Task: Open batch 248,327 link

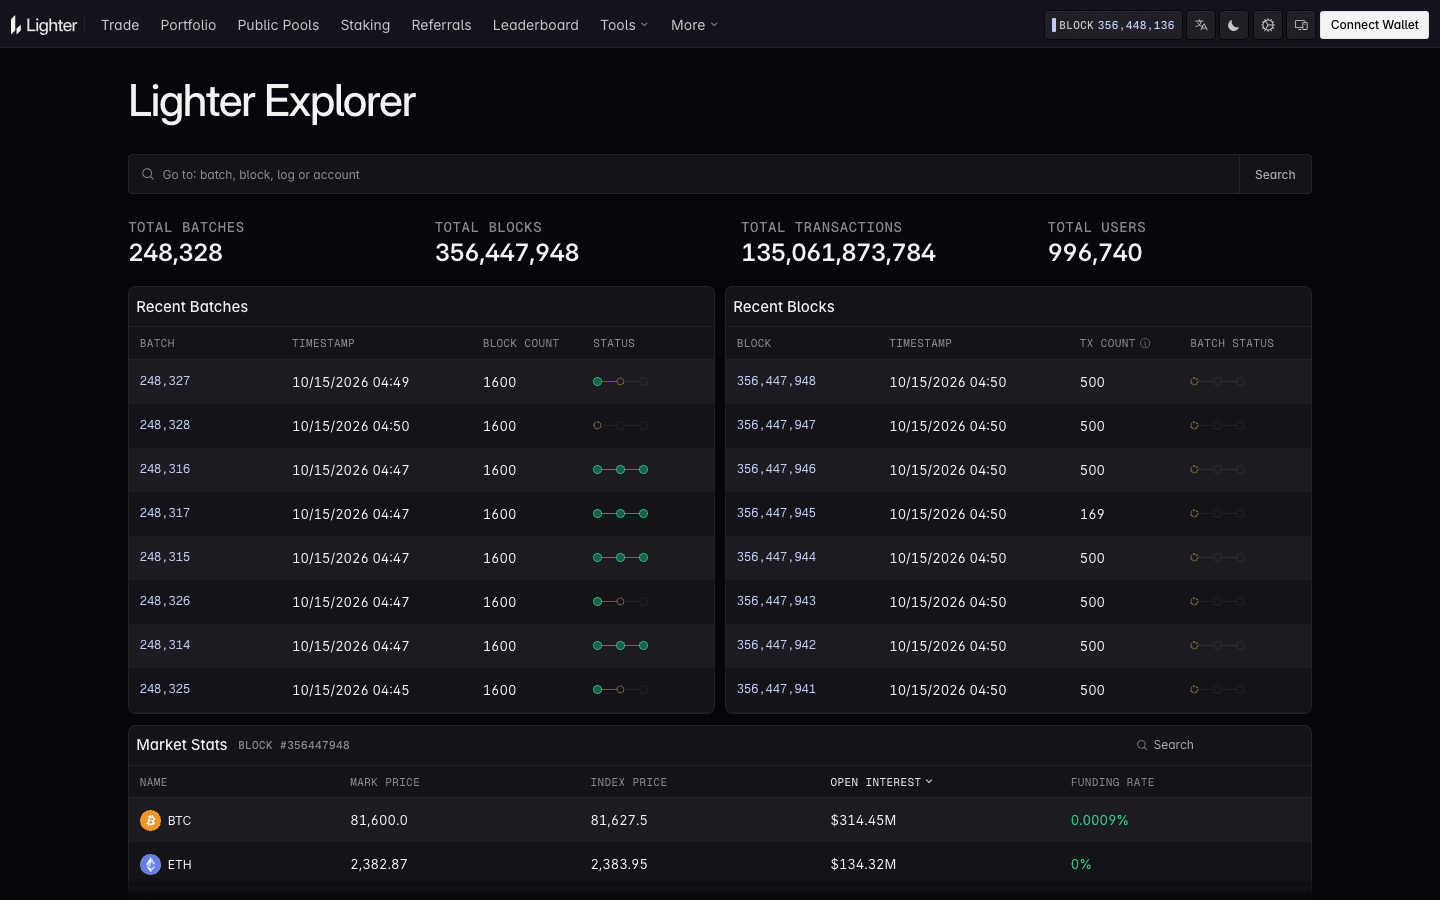Action: [165, 381]
